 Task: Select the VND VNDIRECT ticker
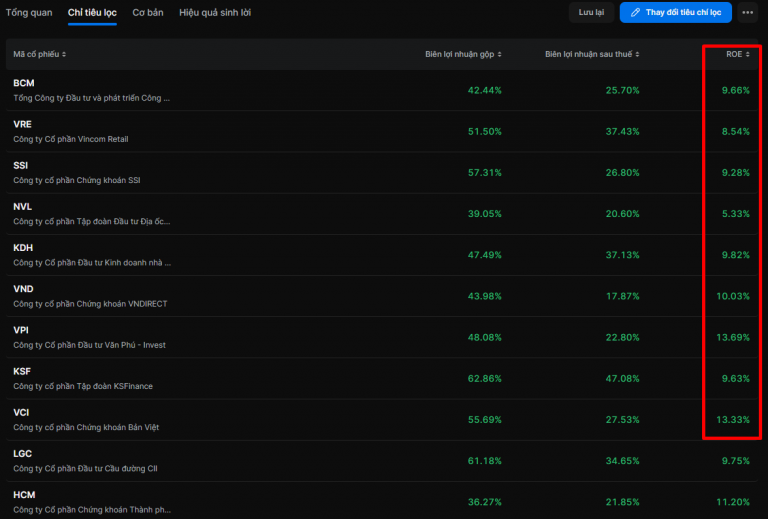click(x=23, y=289)
